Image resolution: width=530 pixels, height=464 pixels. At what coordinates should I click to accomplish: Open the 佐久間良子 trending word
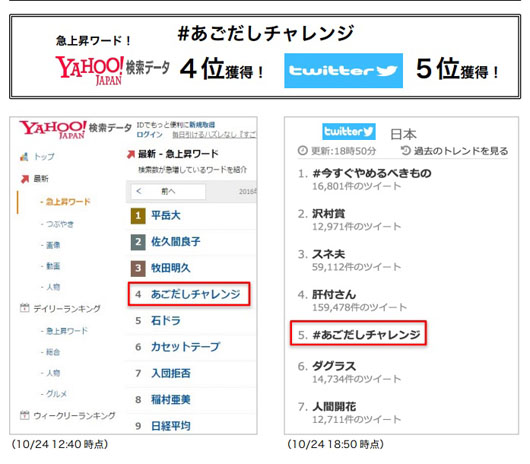[x=176, y=242]
